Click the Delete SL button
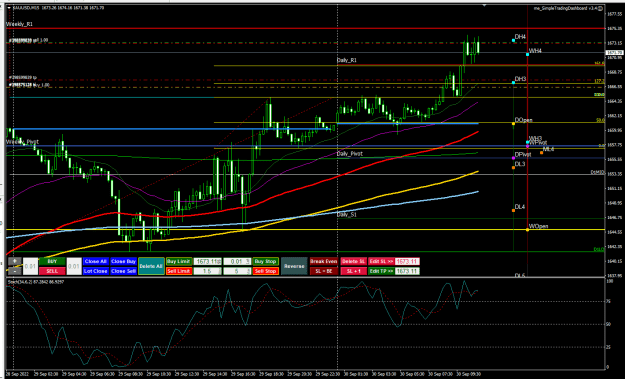Screen dimensions: 625x379 pyautogui.click(x=353, y=261)
